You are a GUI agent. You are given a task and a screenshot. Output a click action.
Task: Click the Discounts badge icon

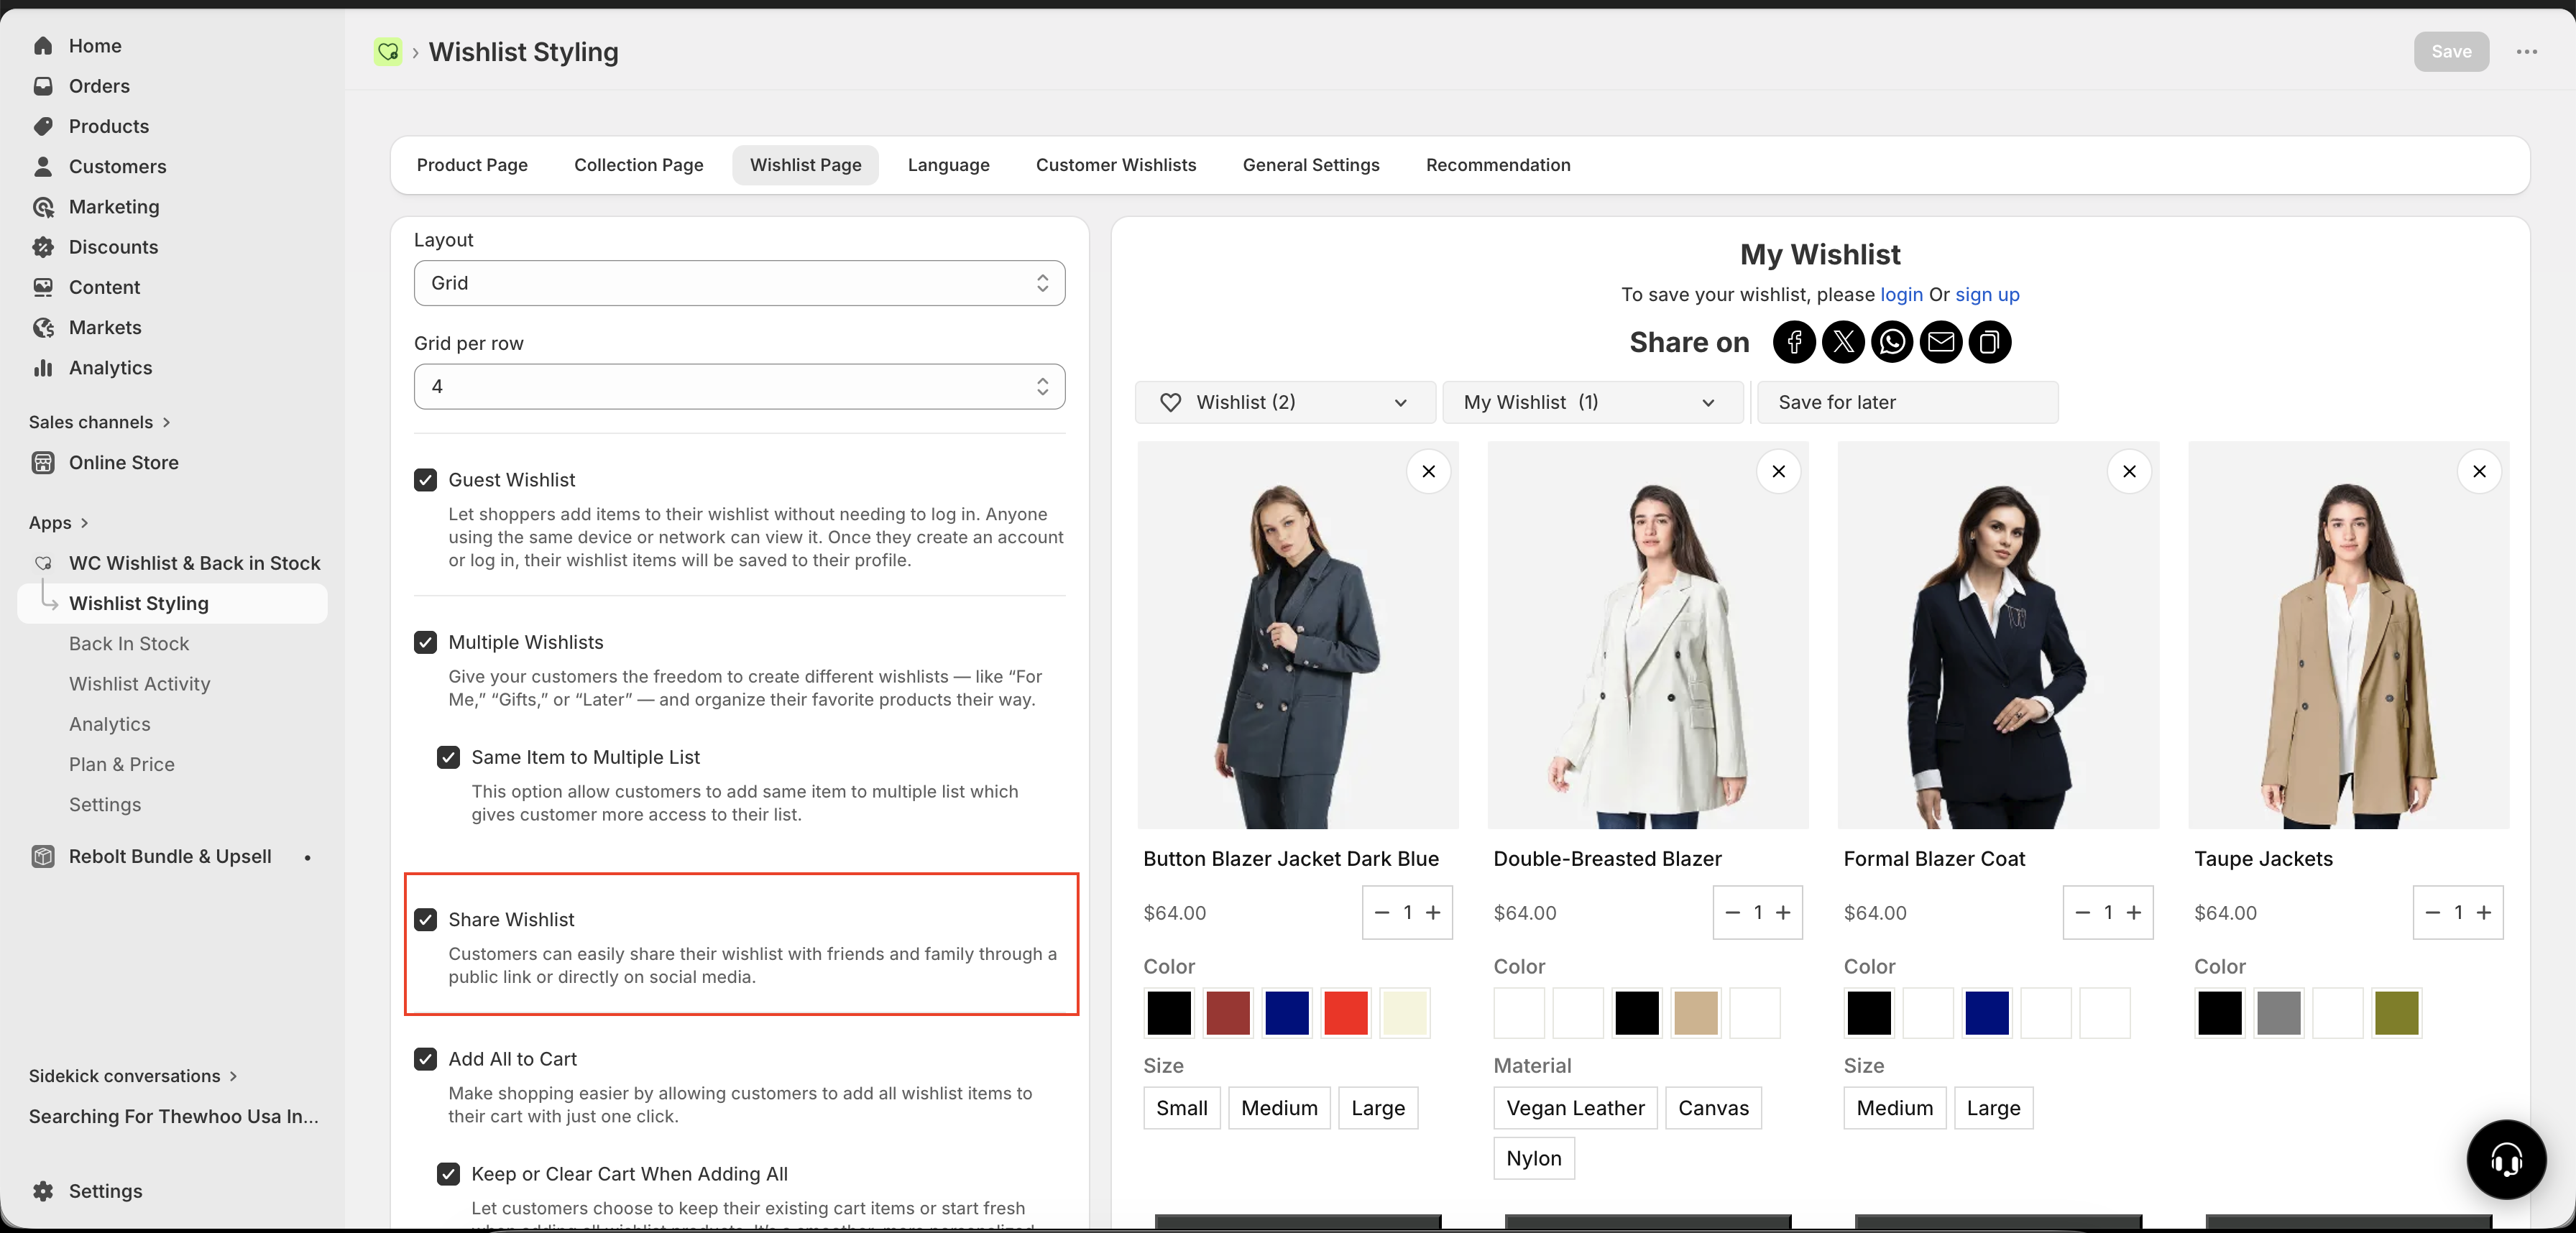pyautogui.click(x=43, y=247)
